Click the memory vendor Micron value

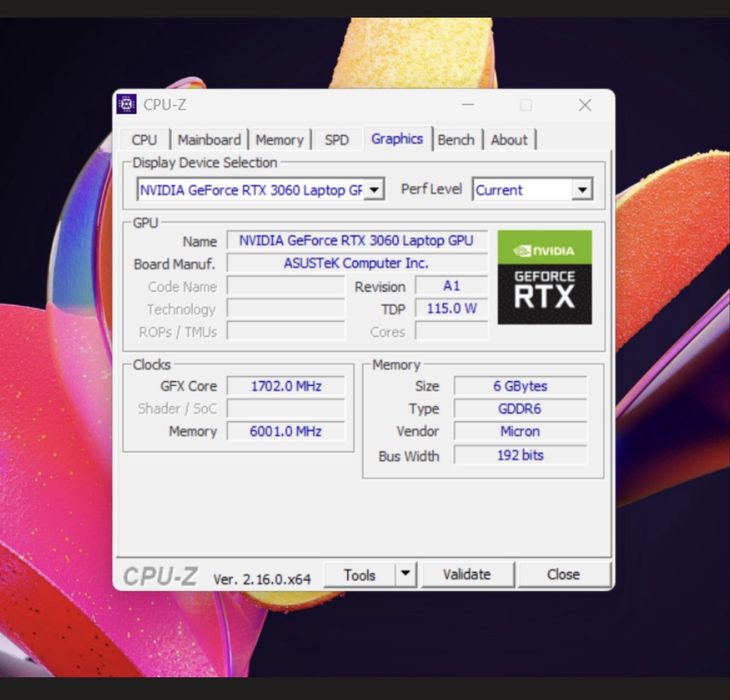520,431
